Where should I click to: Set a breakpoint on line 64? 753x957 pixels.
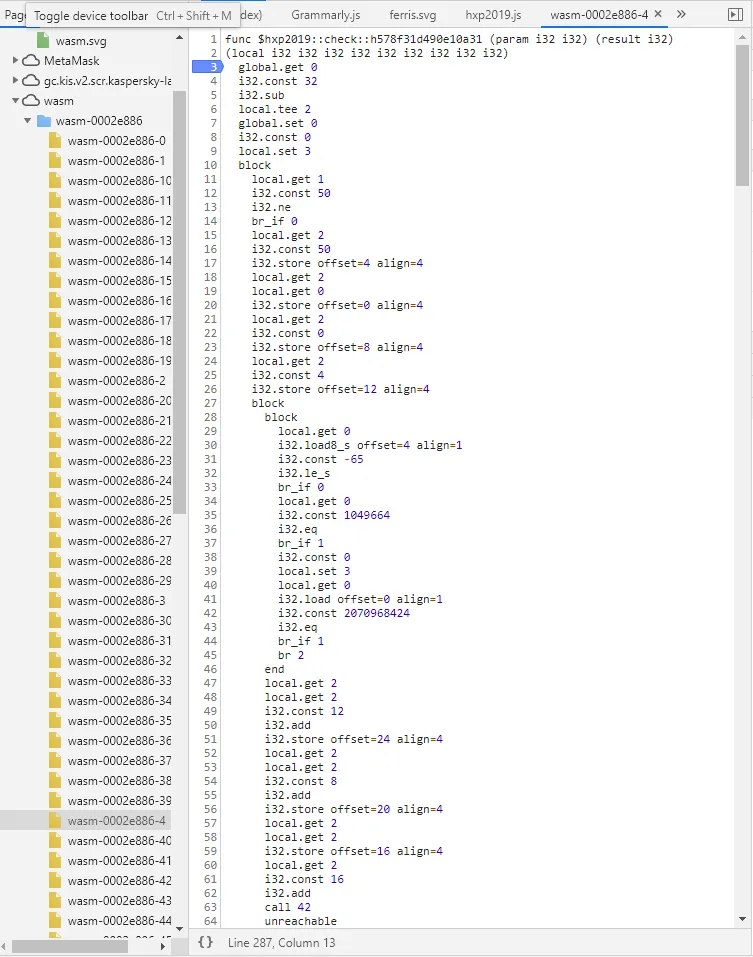pos(210,921)
